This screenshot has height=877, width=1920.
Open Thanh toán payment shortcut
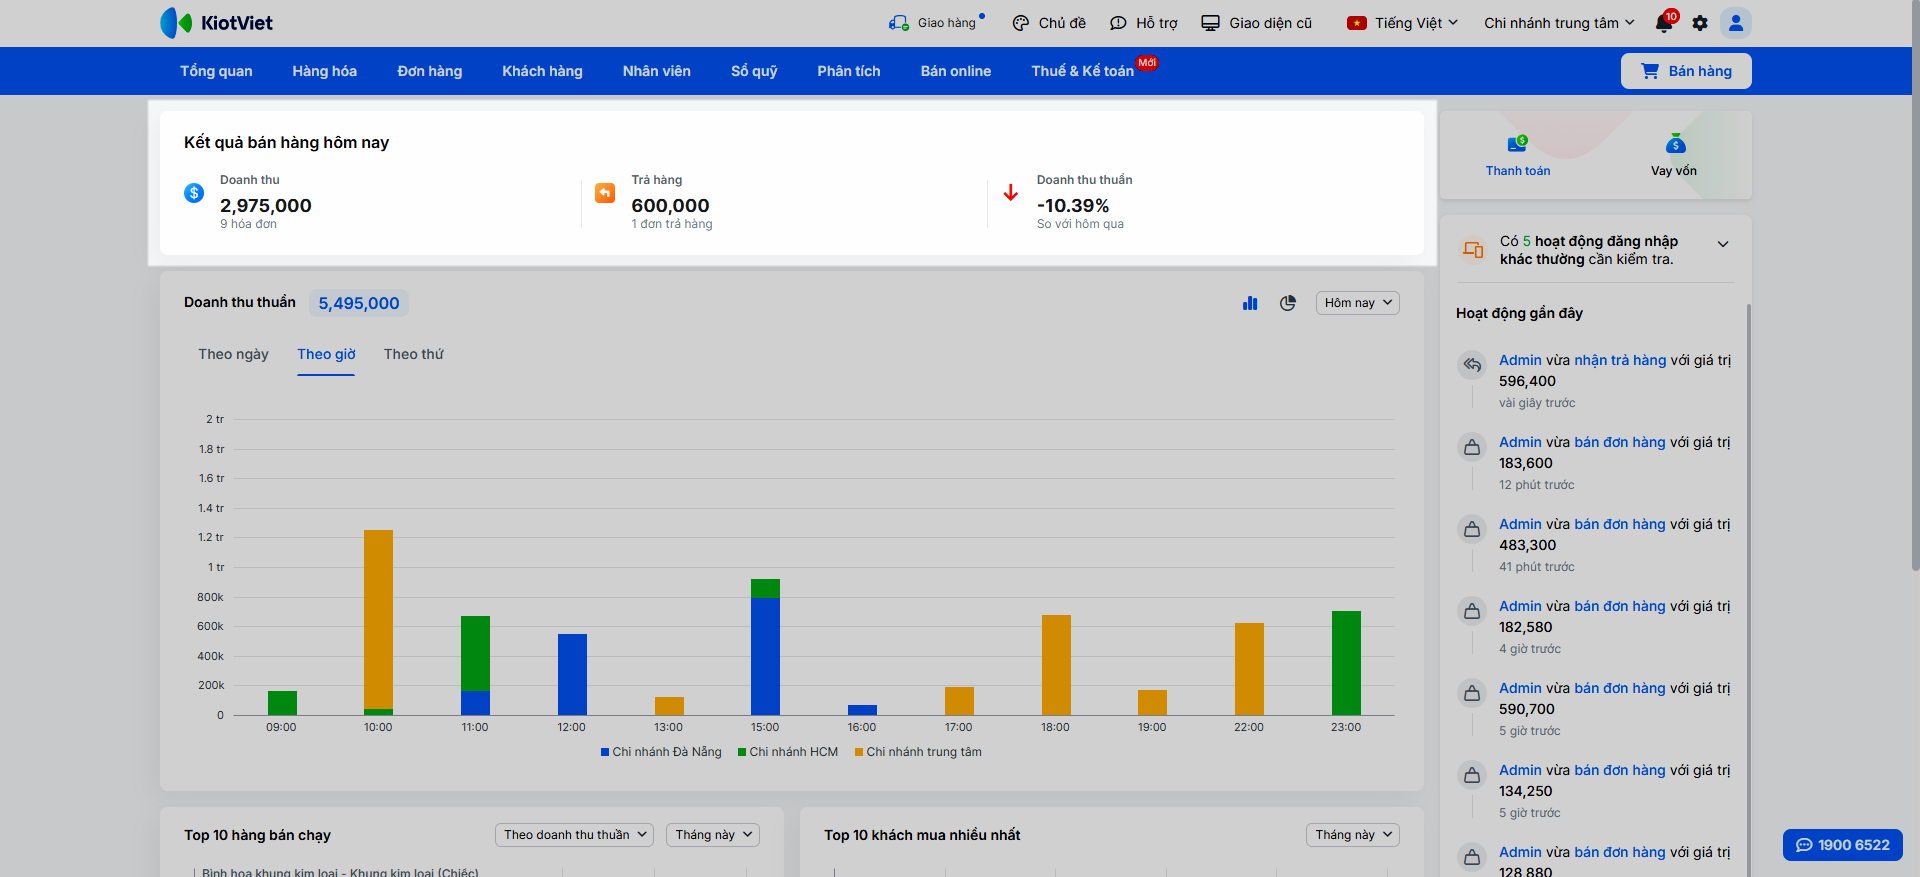1517,156
